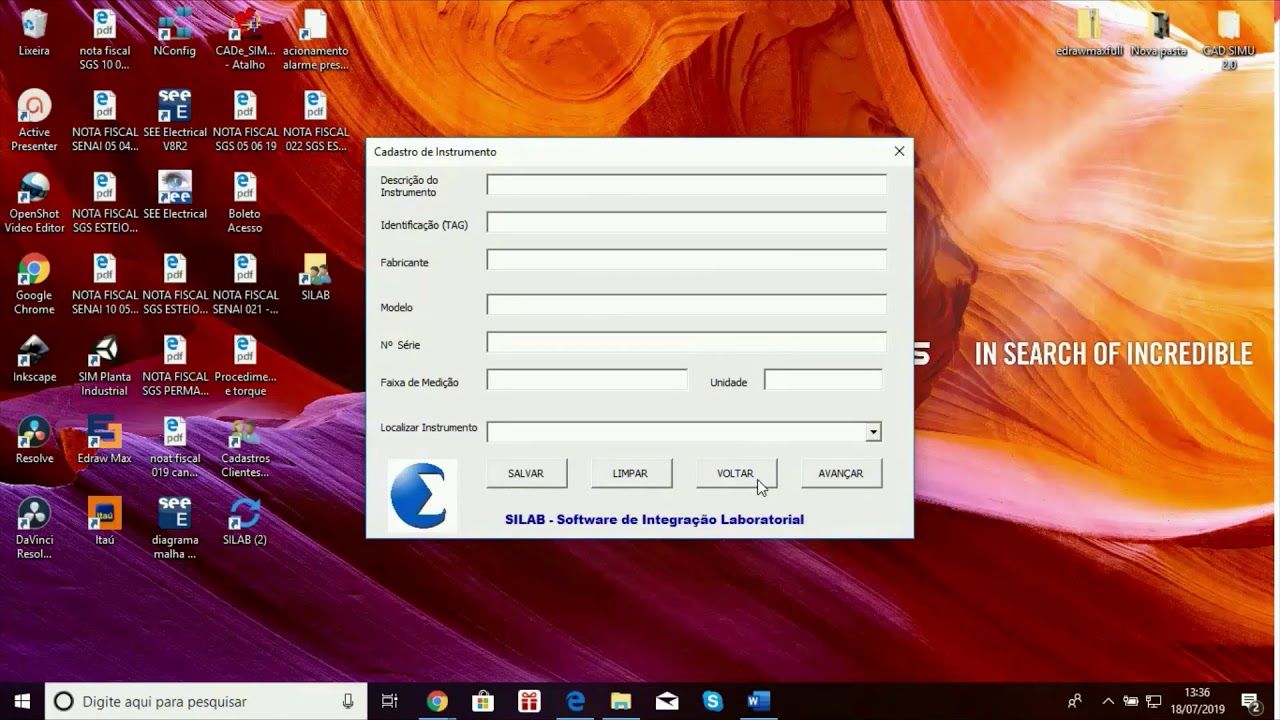1280x720 pixels.
Task: Focus the Descrição do Instrumento field
Action: tap(686, 185)
